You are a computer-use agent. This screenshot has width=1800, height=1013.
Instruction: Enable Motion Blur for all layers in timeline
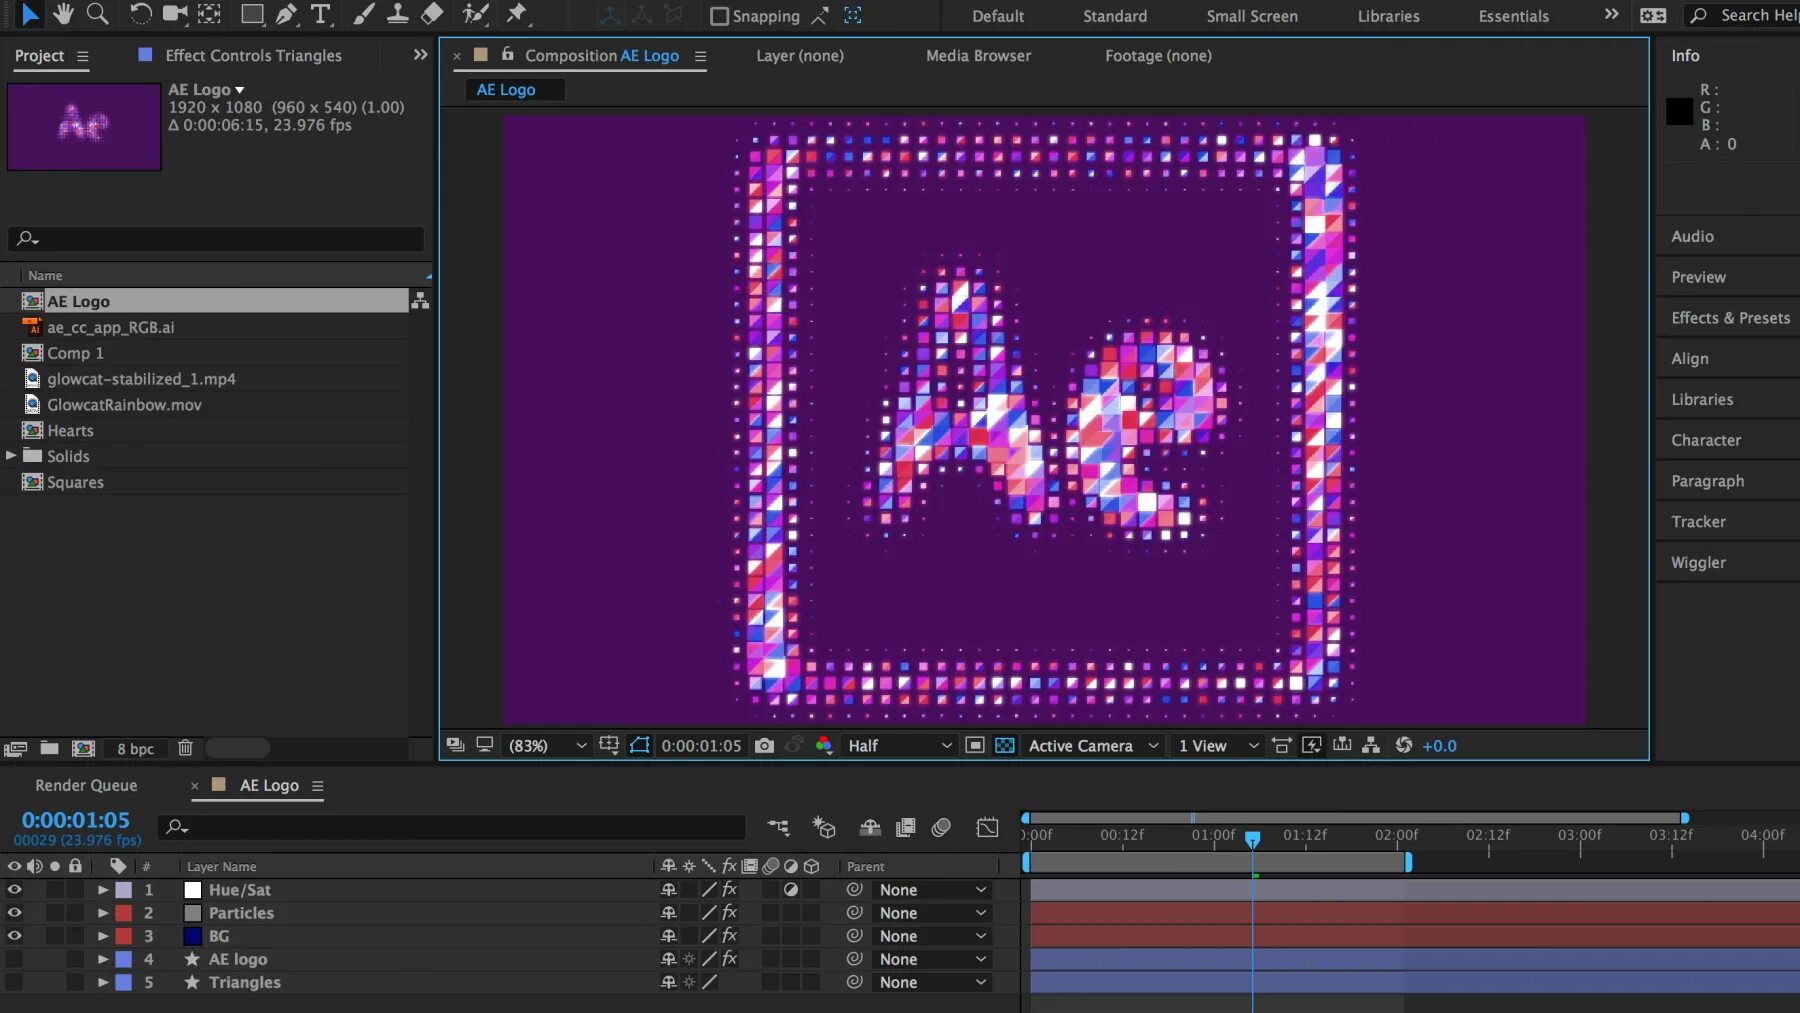tap(941, 827)
